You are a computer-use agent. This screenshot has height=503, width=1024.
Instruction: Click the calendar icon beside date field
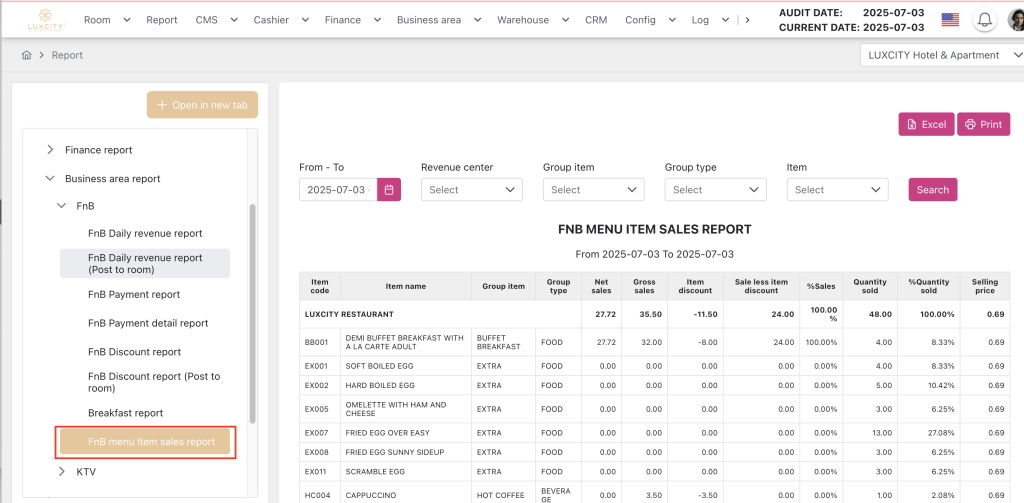coord(389,190)
